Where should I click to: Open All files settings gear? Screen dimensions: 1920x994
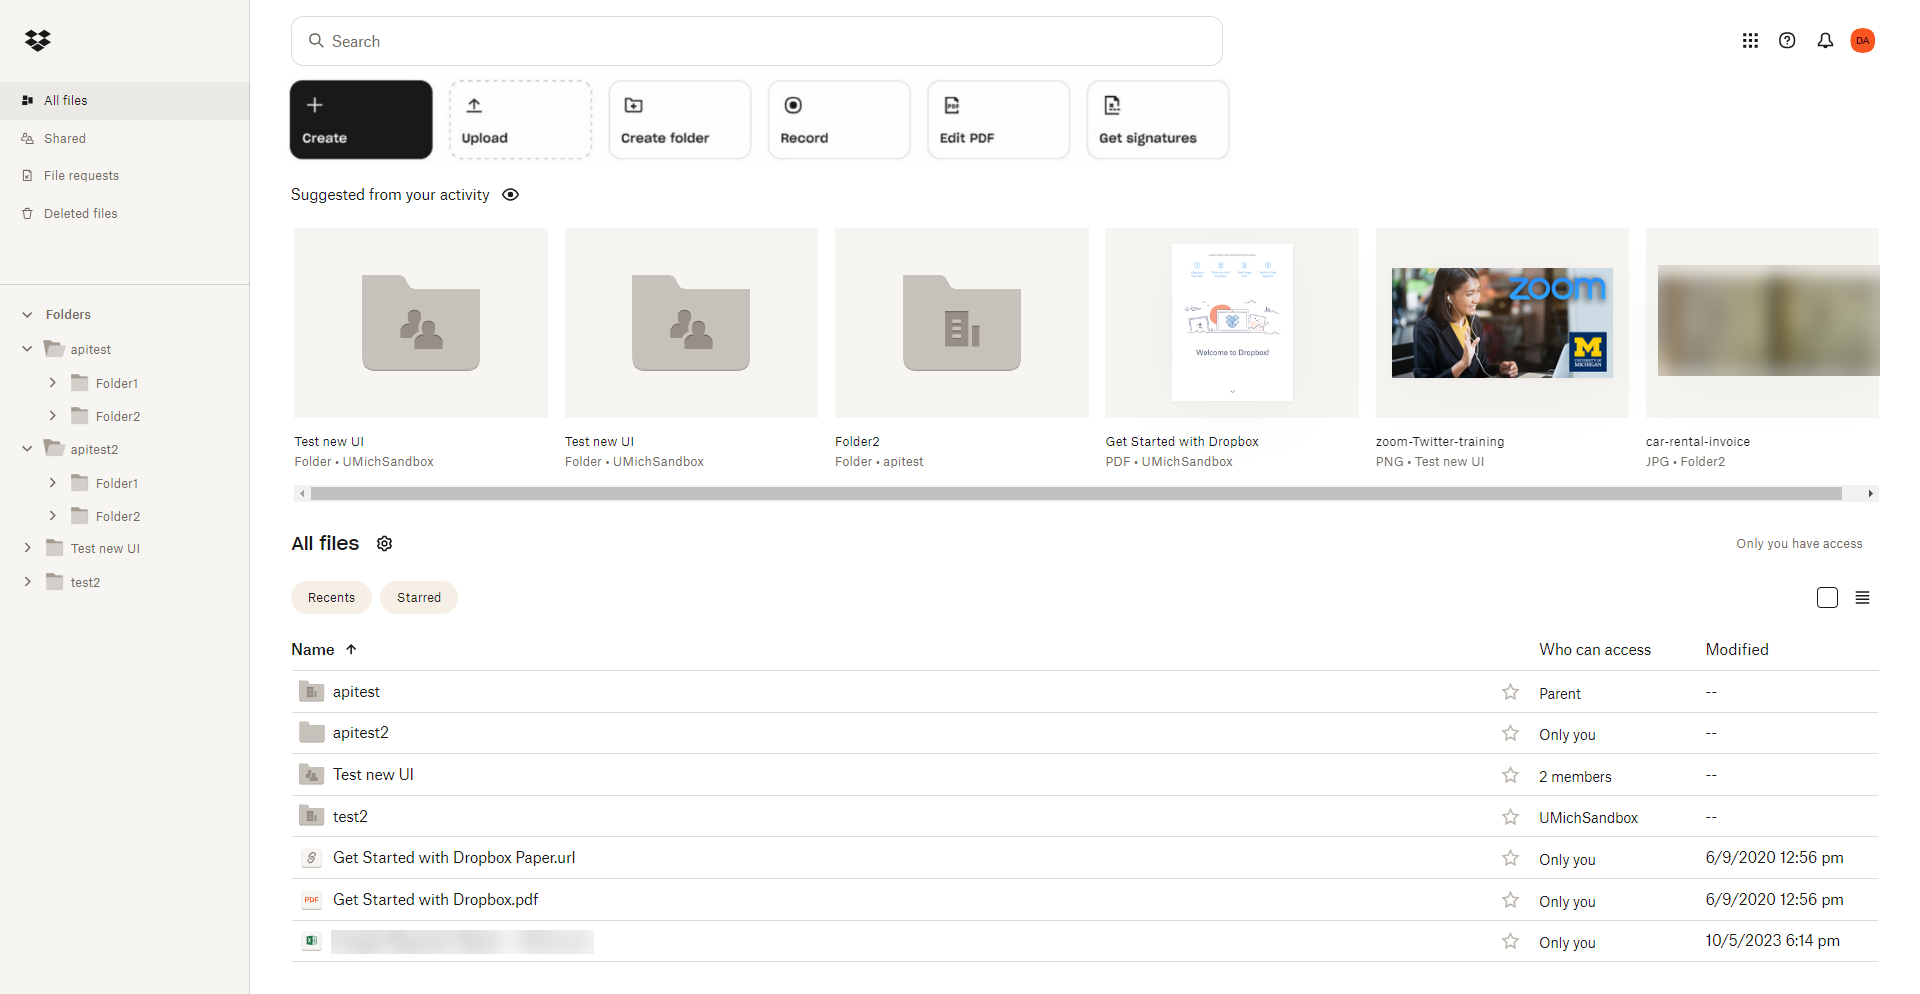point(384,544)
